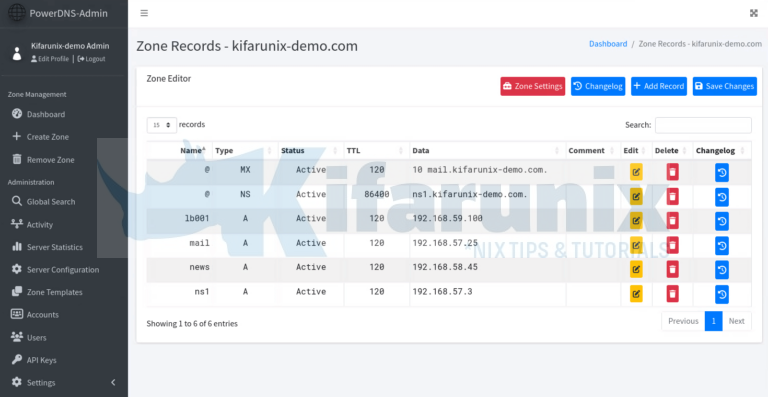Delete the lb001 record

pos(672,221)
